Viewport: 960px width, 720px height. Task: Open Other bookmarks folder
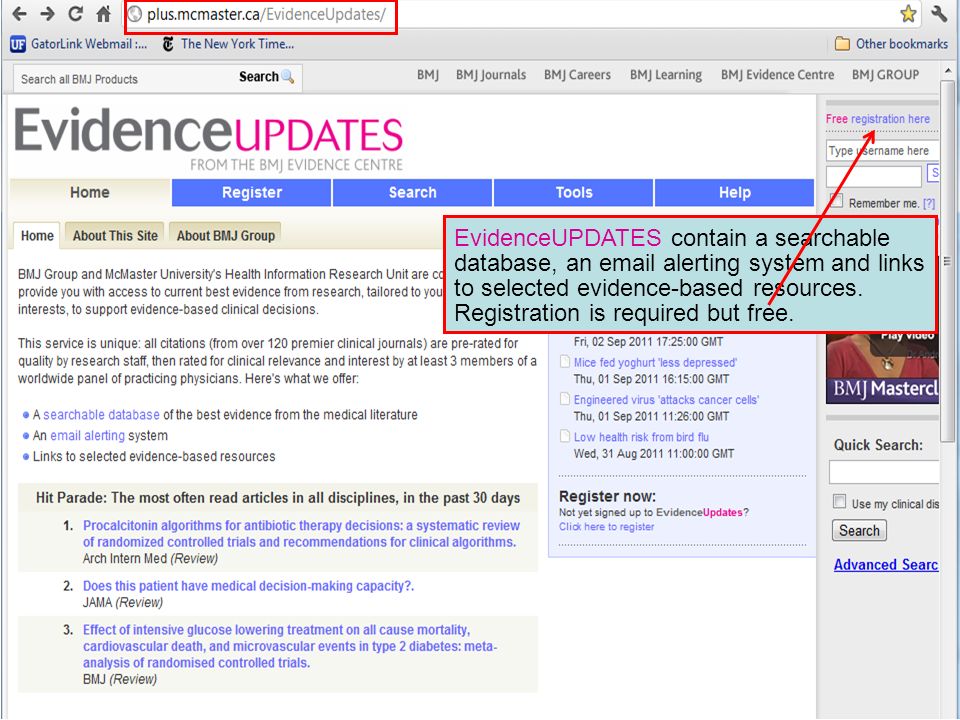891,44
